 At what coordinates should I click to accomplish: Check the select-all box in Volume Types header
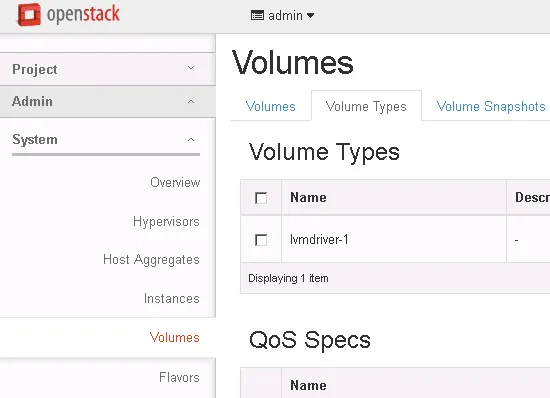pos(261,198)
